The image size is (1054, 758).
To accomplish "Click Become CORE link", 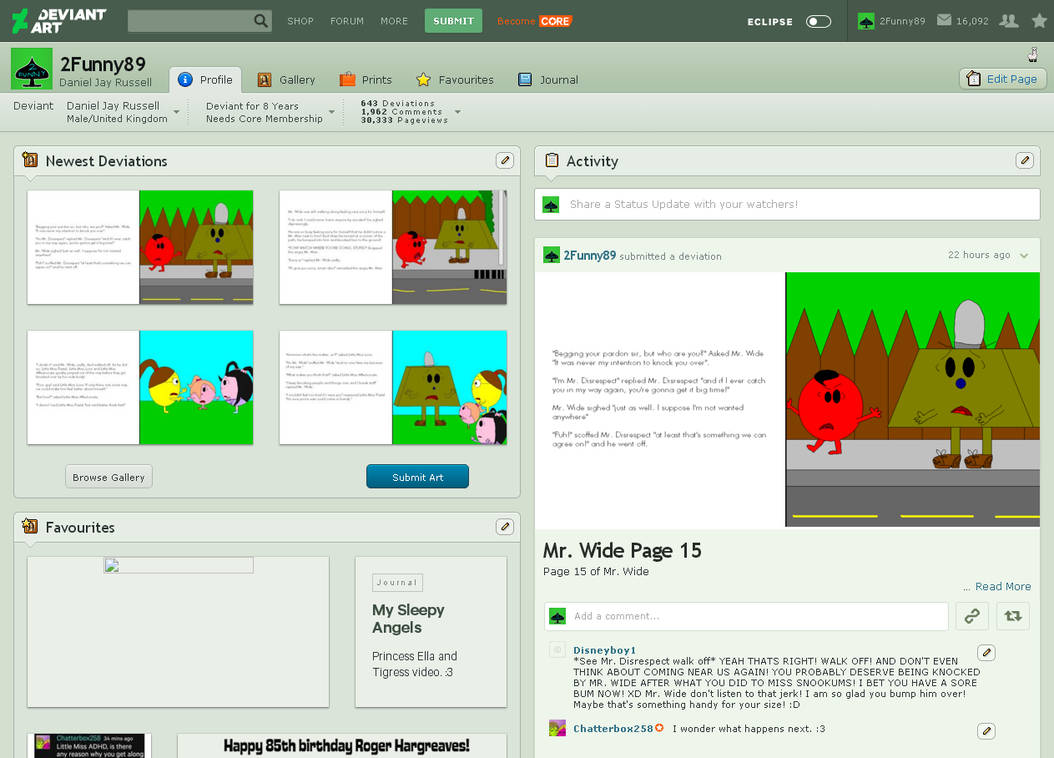I will click(534, 22).
